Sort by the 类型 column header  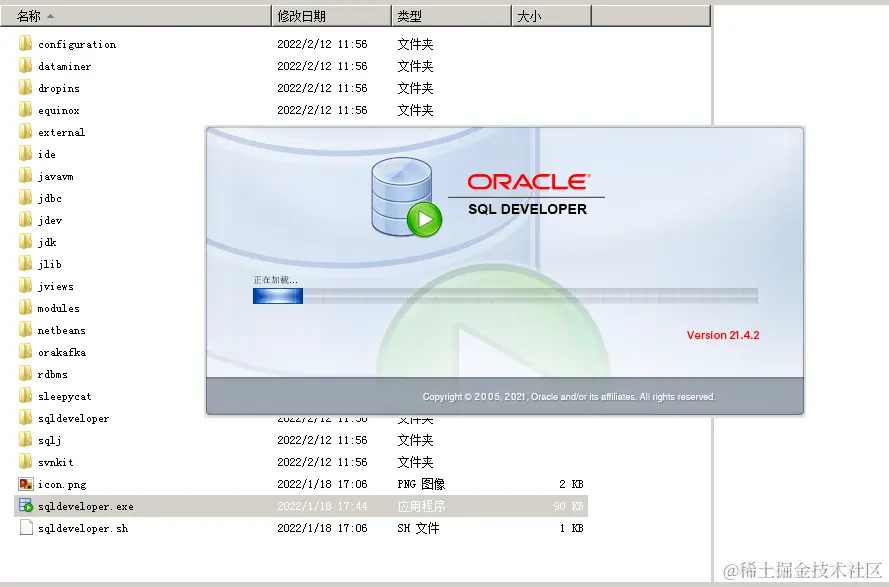click(x=451, y=16)
